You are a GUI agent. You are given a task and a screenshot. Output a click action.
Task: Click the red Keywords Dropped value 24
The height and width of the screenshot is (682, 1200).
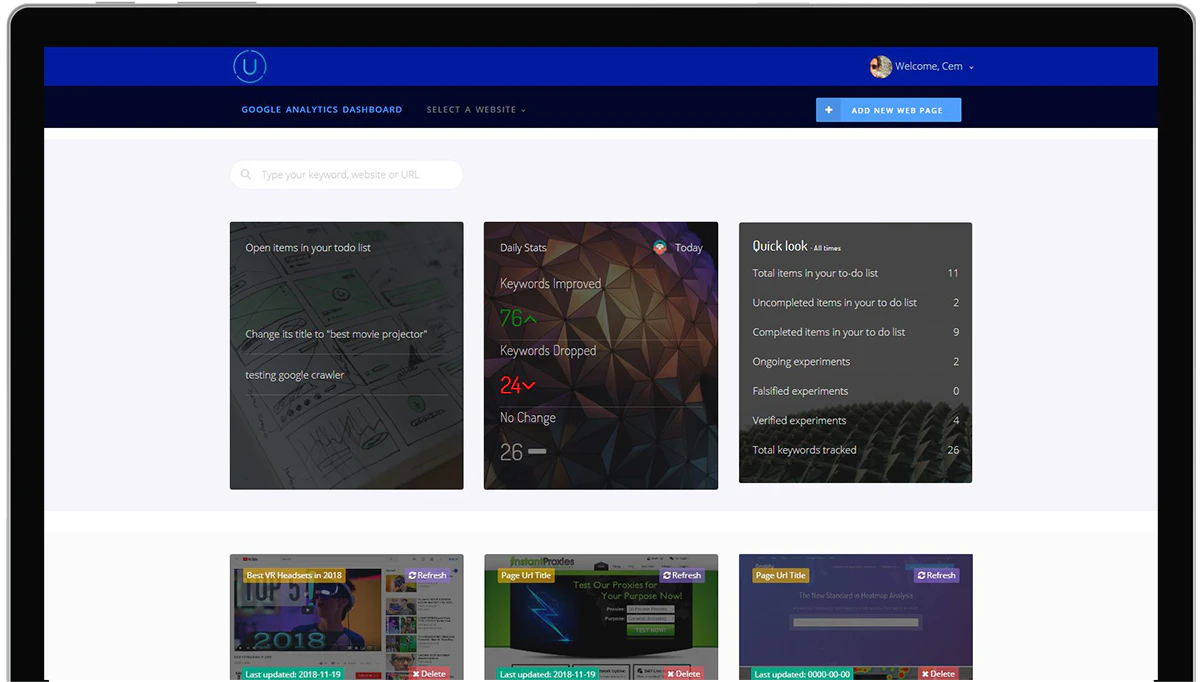517,385
